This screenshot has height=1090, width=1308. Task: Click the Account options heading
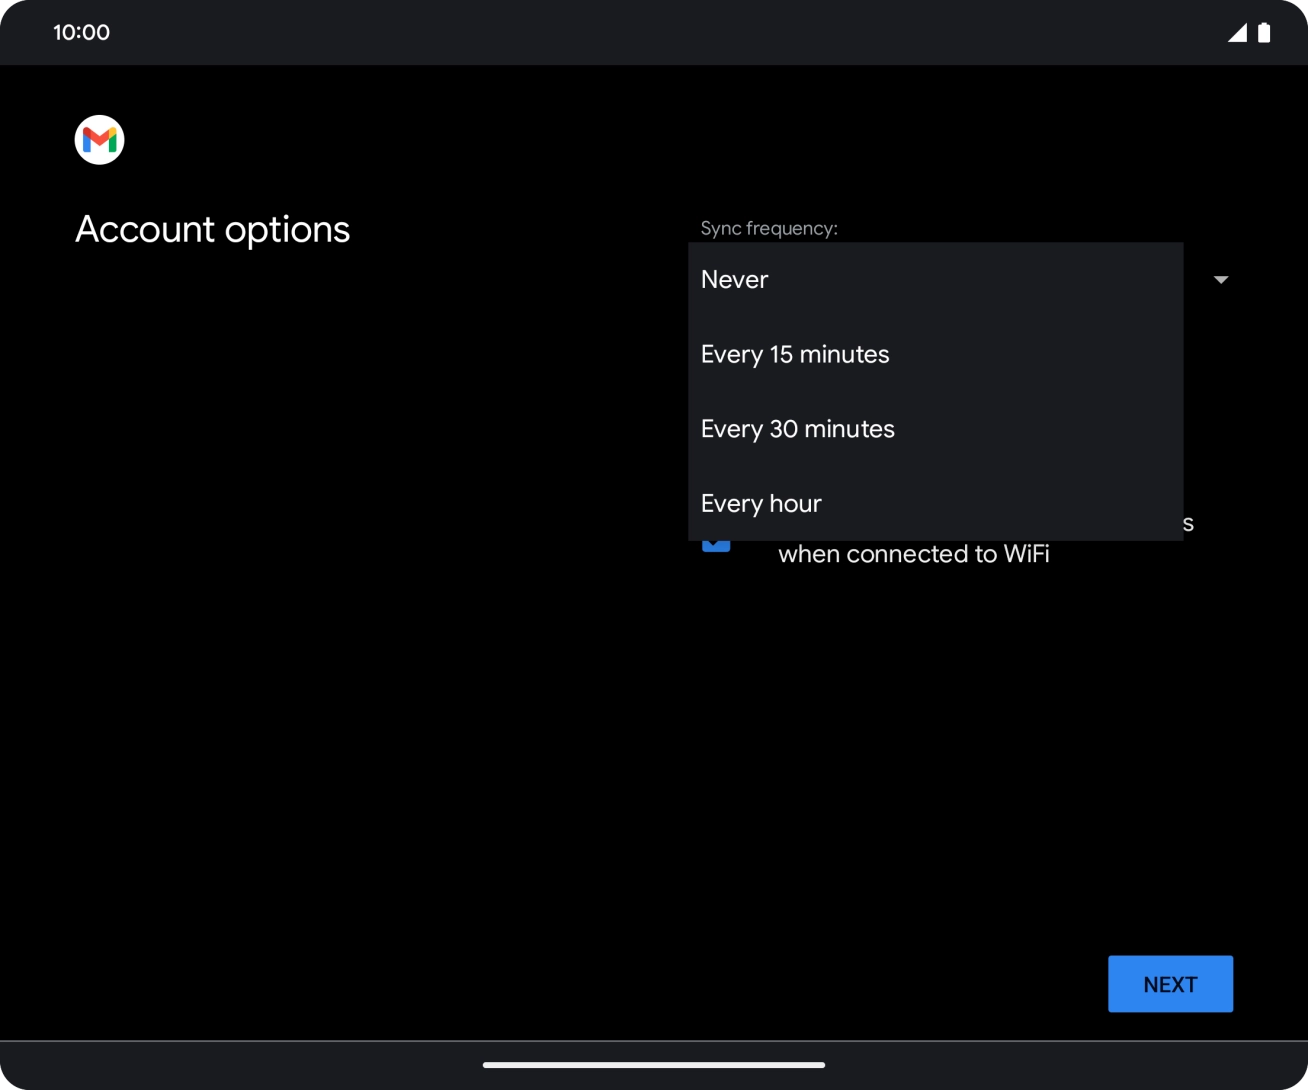(212, 229)
